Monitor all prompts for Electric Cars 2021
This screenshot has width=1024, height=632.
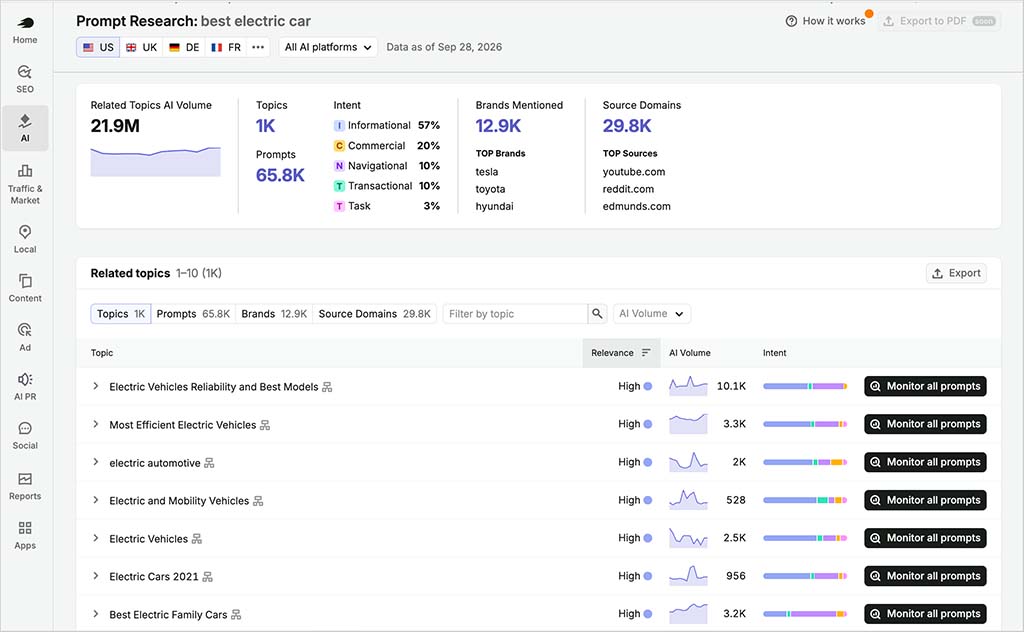click(x=925, y=576)
